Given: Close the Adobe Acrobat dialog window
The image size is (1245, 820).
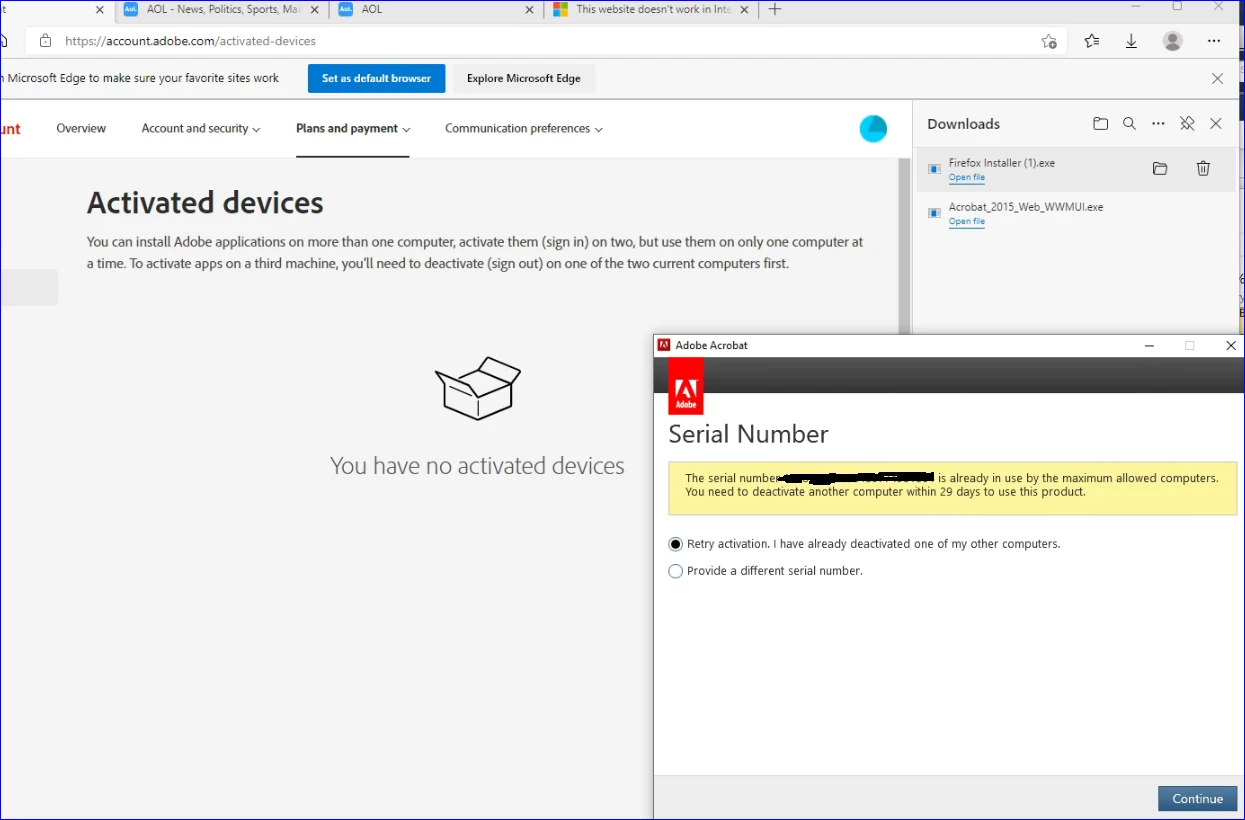Looking at the screenshot, I should [1231, 345].
